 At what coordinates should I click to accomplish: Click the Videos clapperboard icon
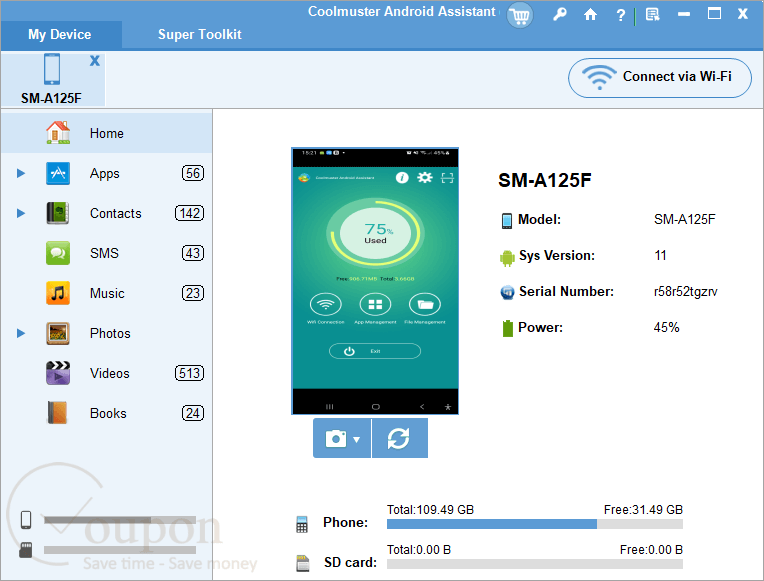pyautogui.click(x=58, y=373)
